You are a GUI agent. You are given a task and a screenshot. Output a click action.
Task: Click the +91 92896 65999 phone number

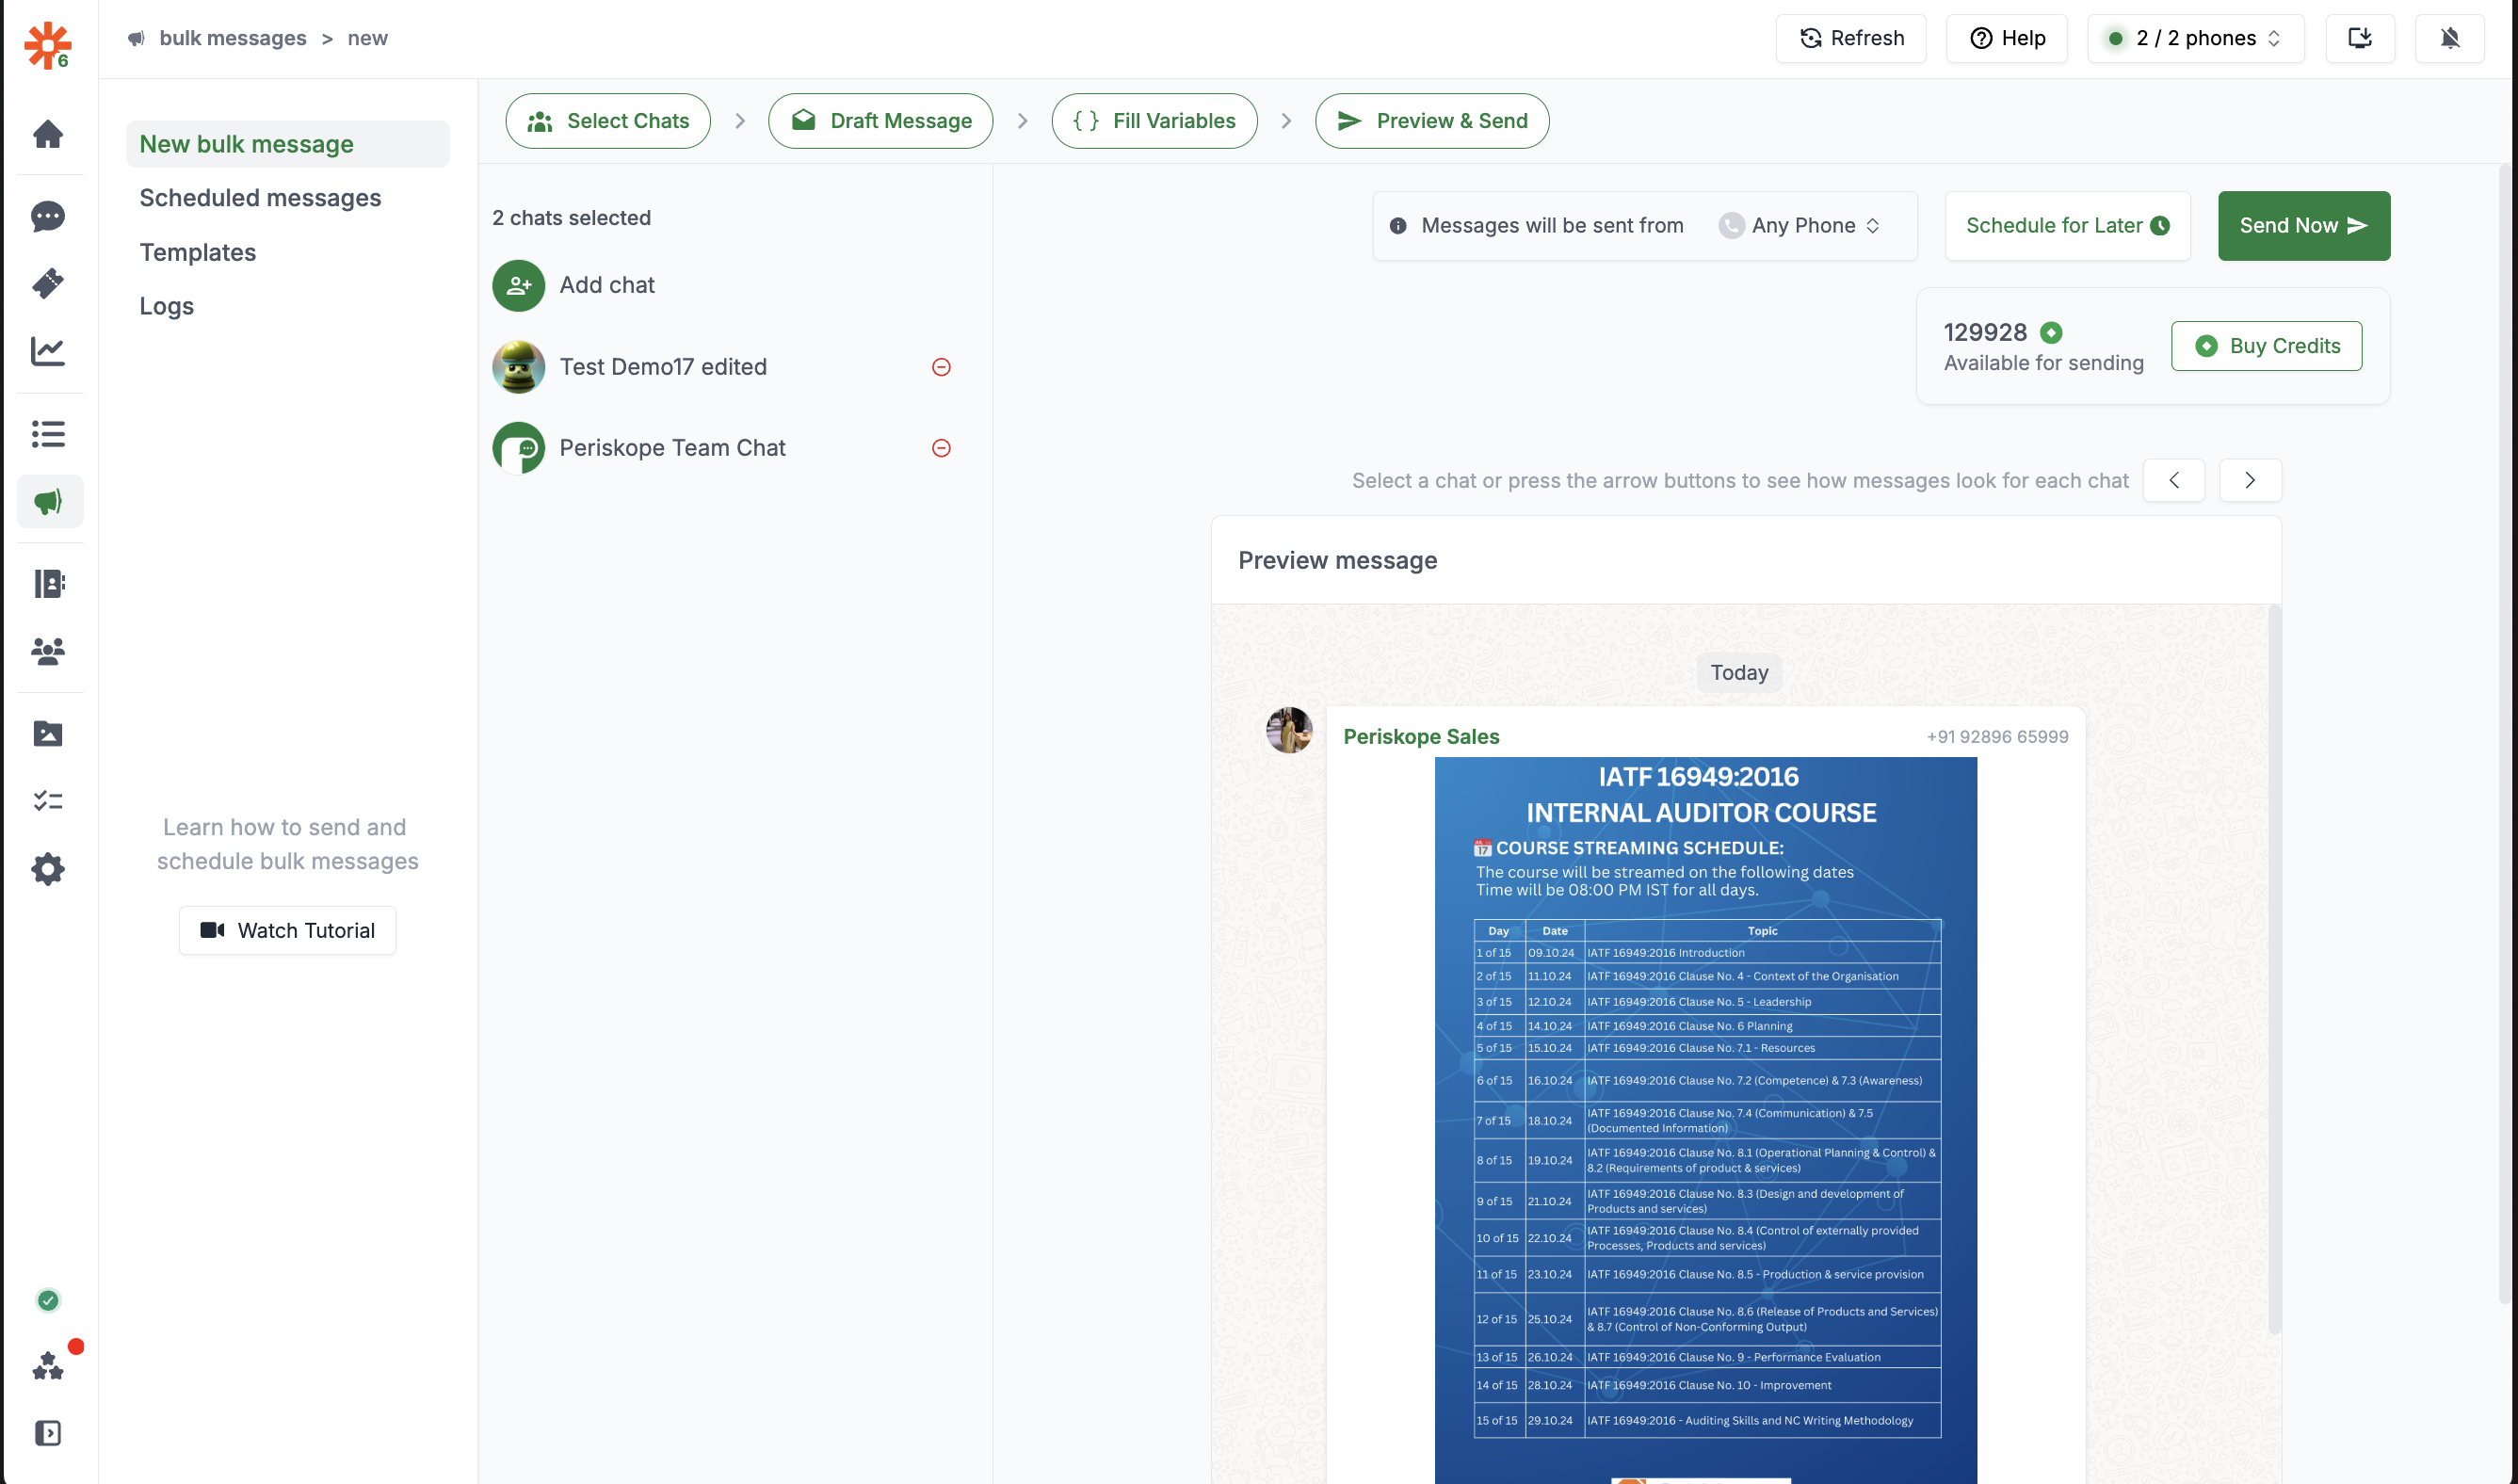pyautogui.click(x=1997, y=737)
